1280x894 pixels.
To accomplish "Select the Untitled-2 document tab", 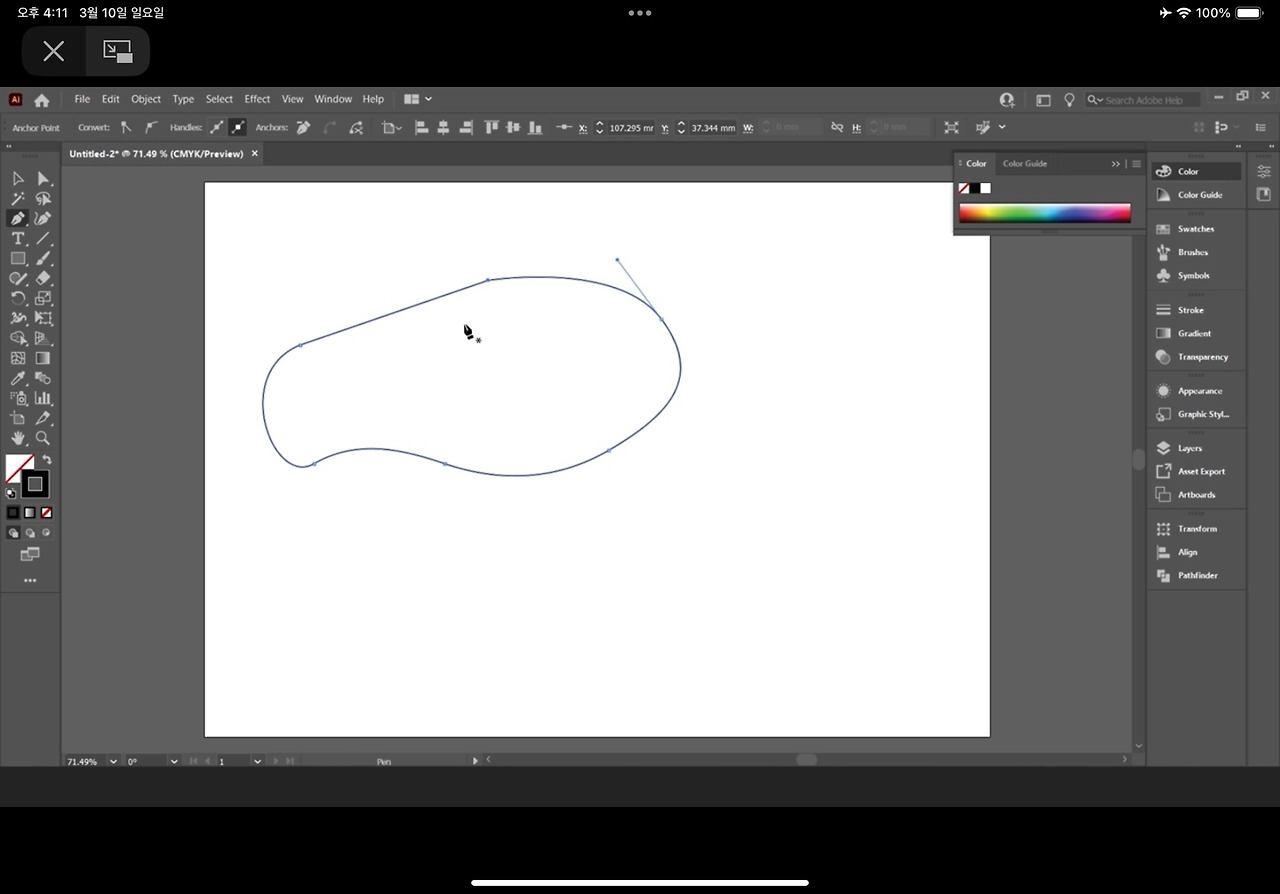I will 156,154.
